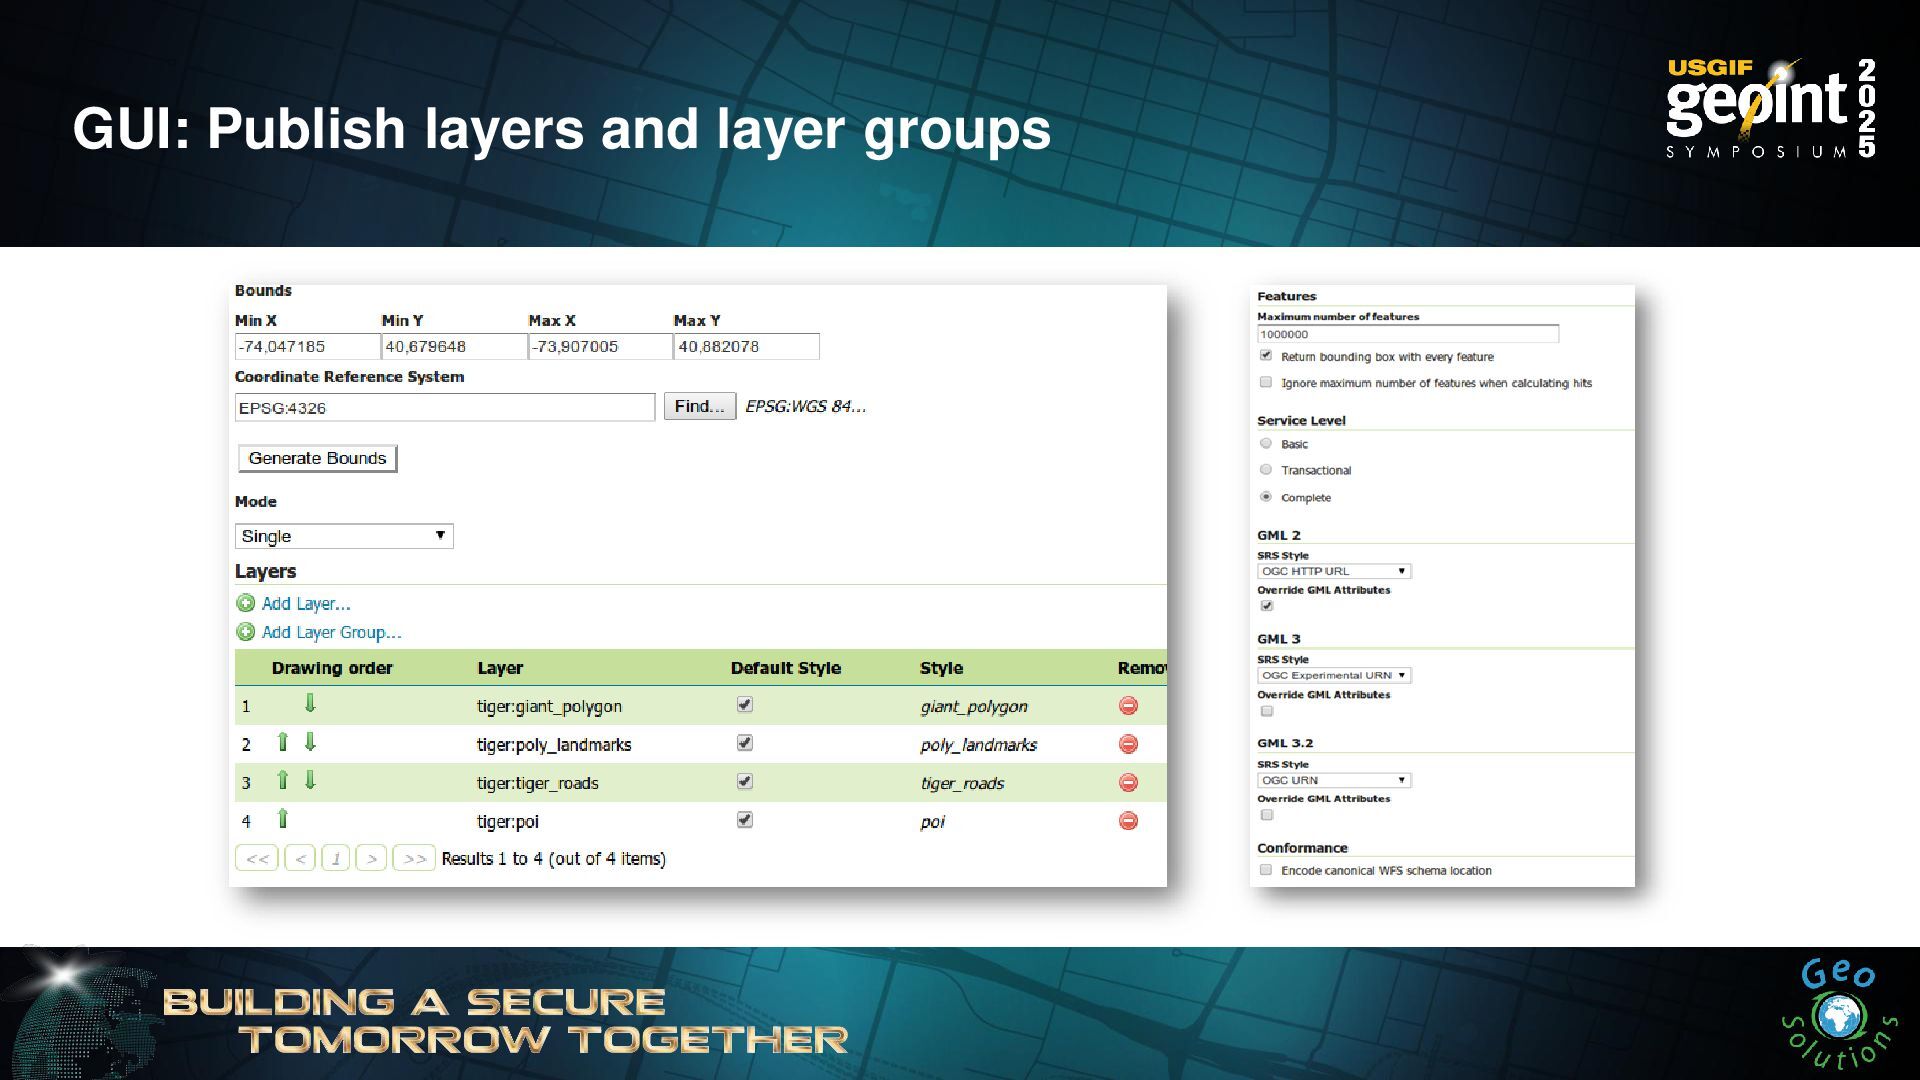The image size is (1920, 1080).
Task: Uncheck Return bounding box with every feature
Action: point(1266,356)
